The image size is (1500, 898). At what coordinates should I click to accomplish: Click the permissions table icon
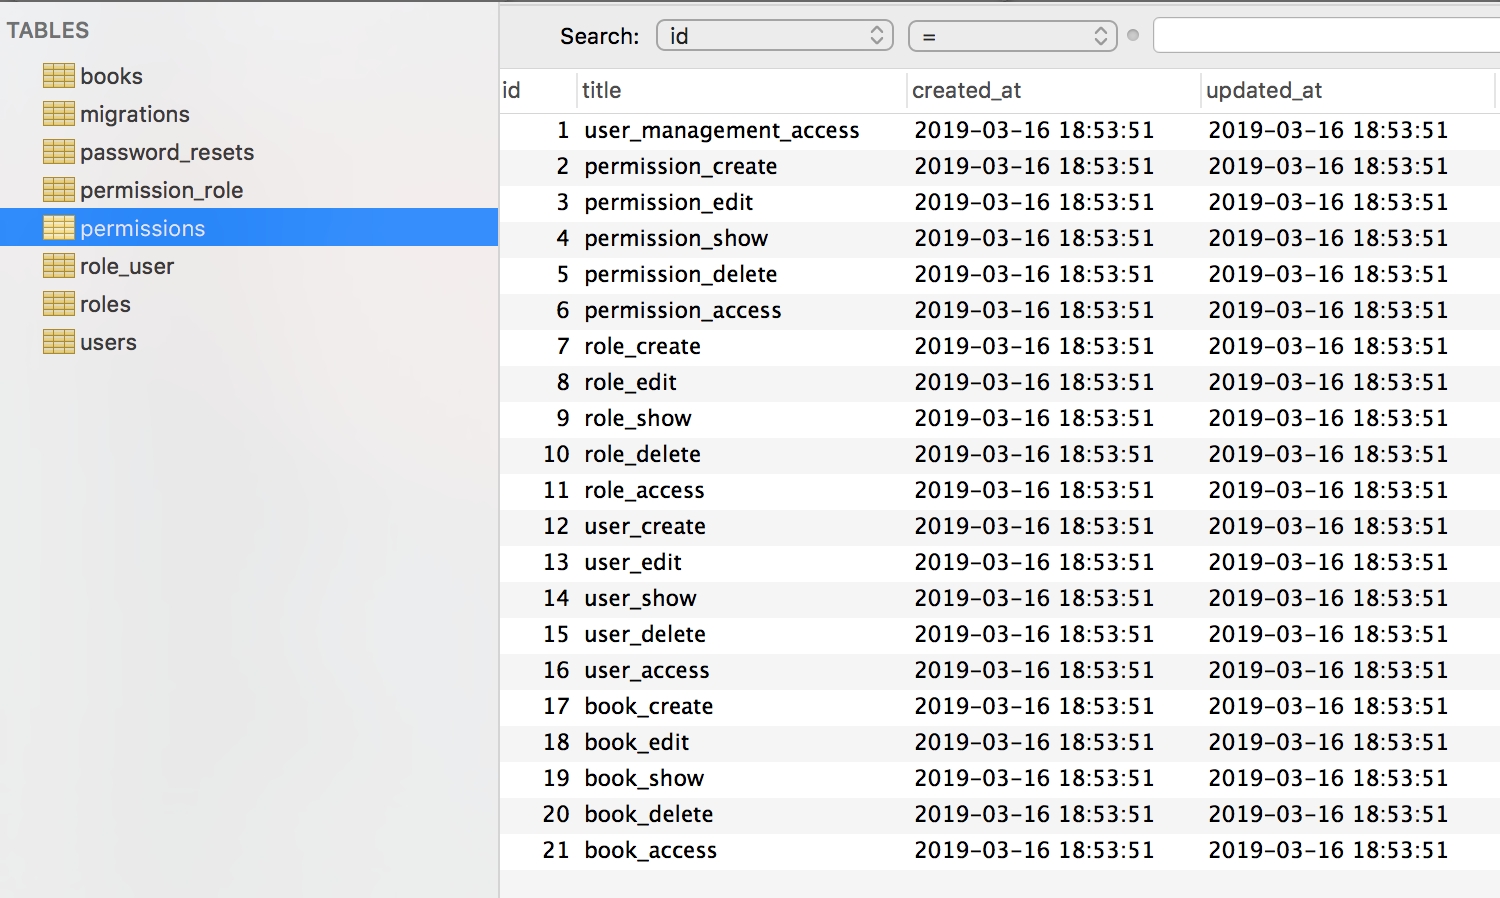(59, 228)
